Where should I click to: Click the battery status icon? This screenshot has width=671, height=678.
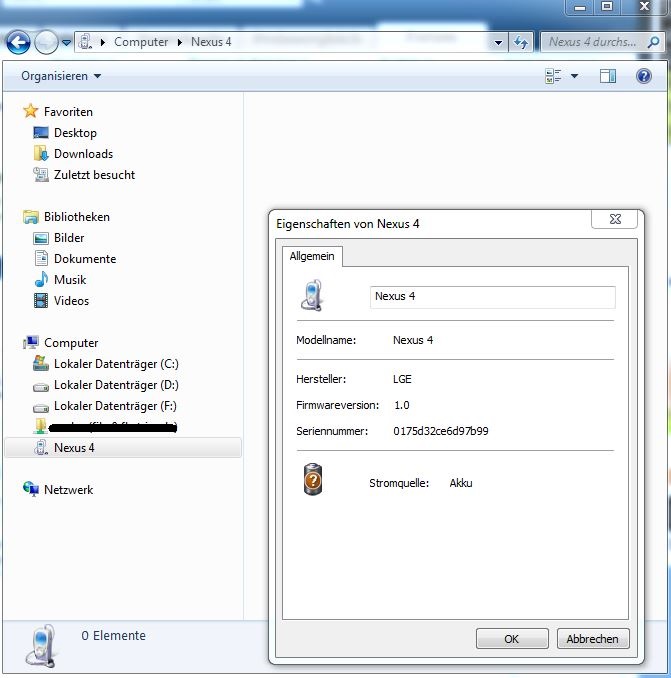(313, 479)
